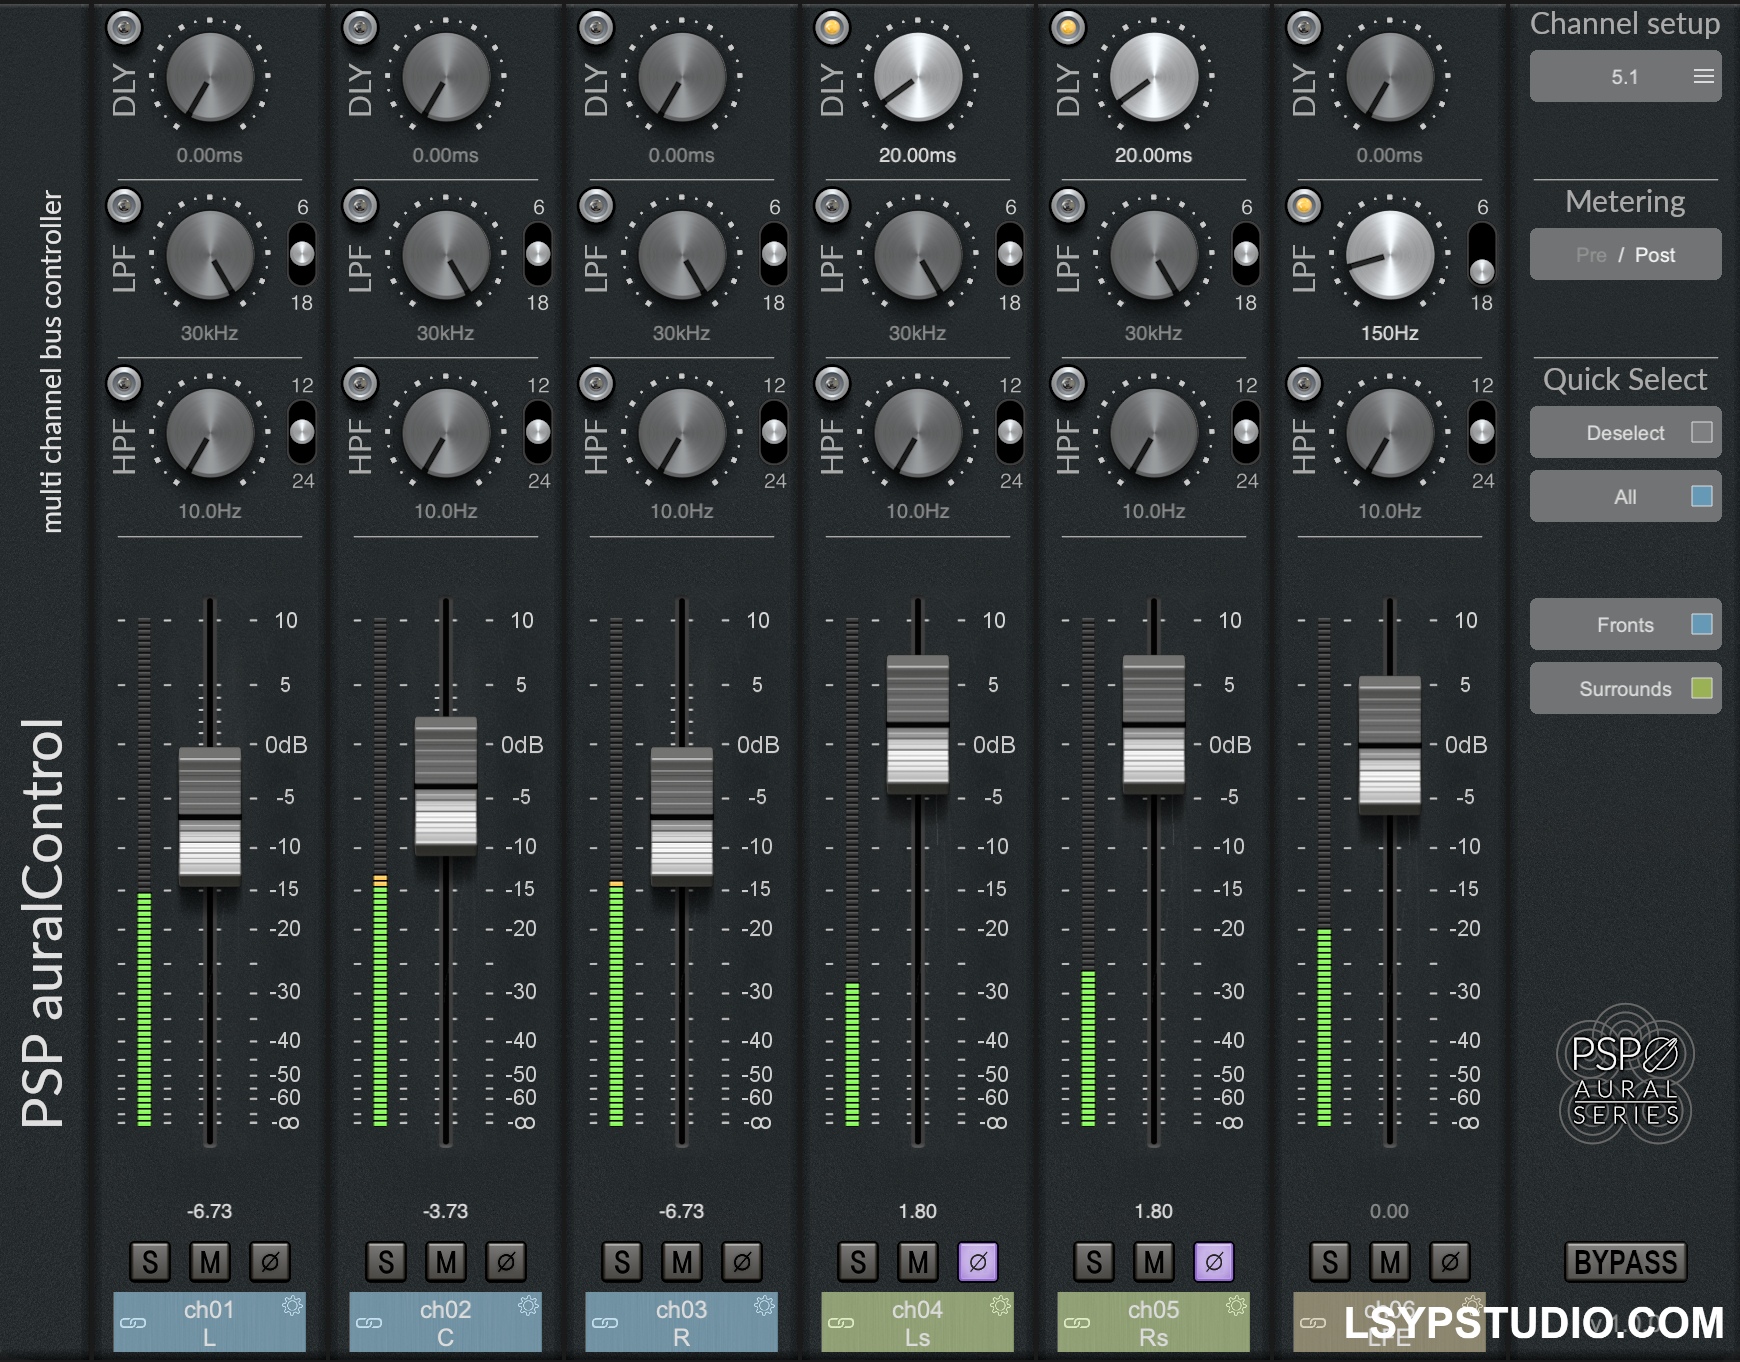The height and width of the screenshot is (1362, 1740).
Task: Mute channel ch05 Rs
Action: 1154,1262
